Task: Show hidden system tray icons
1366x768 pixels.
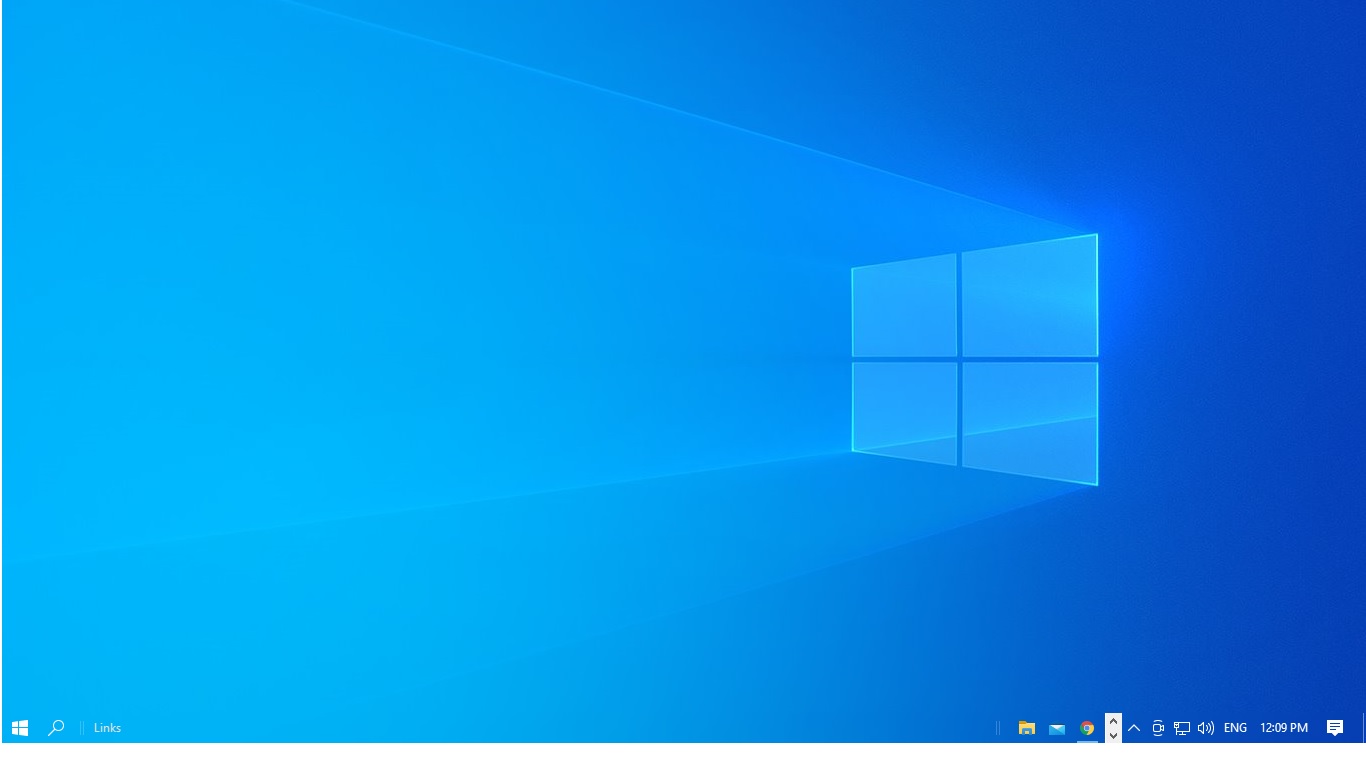Action: tap(1134, 728)
